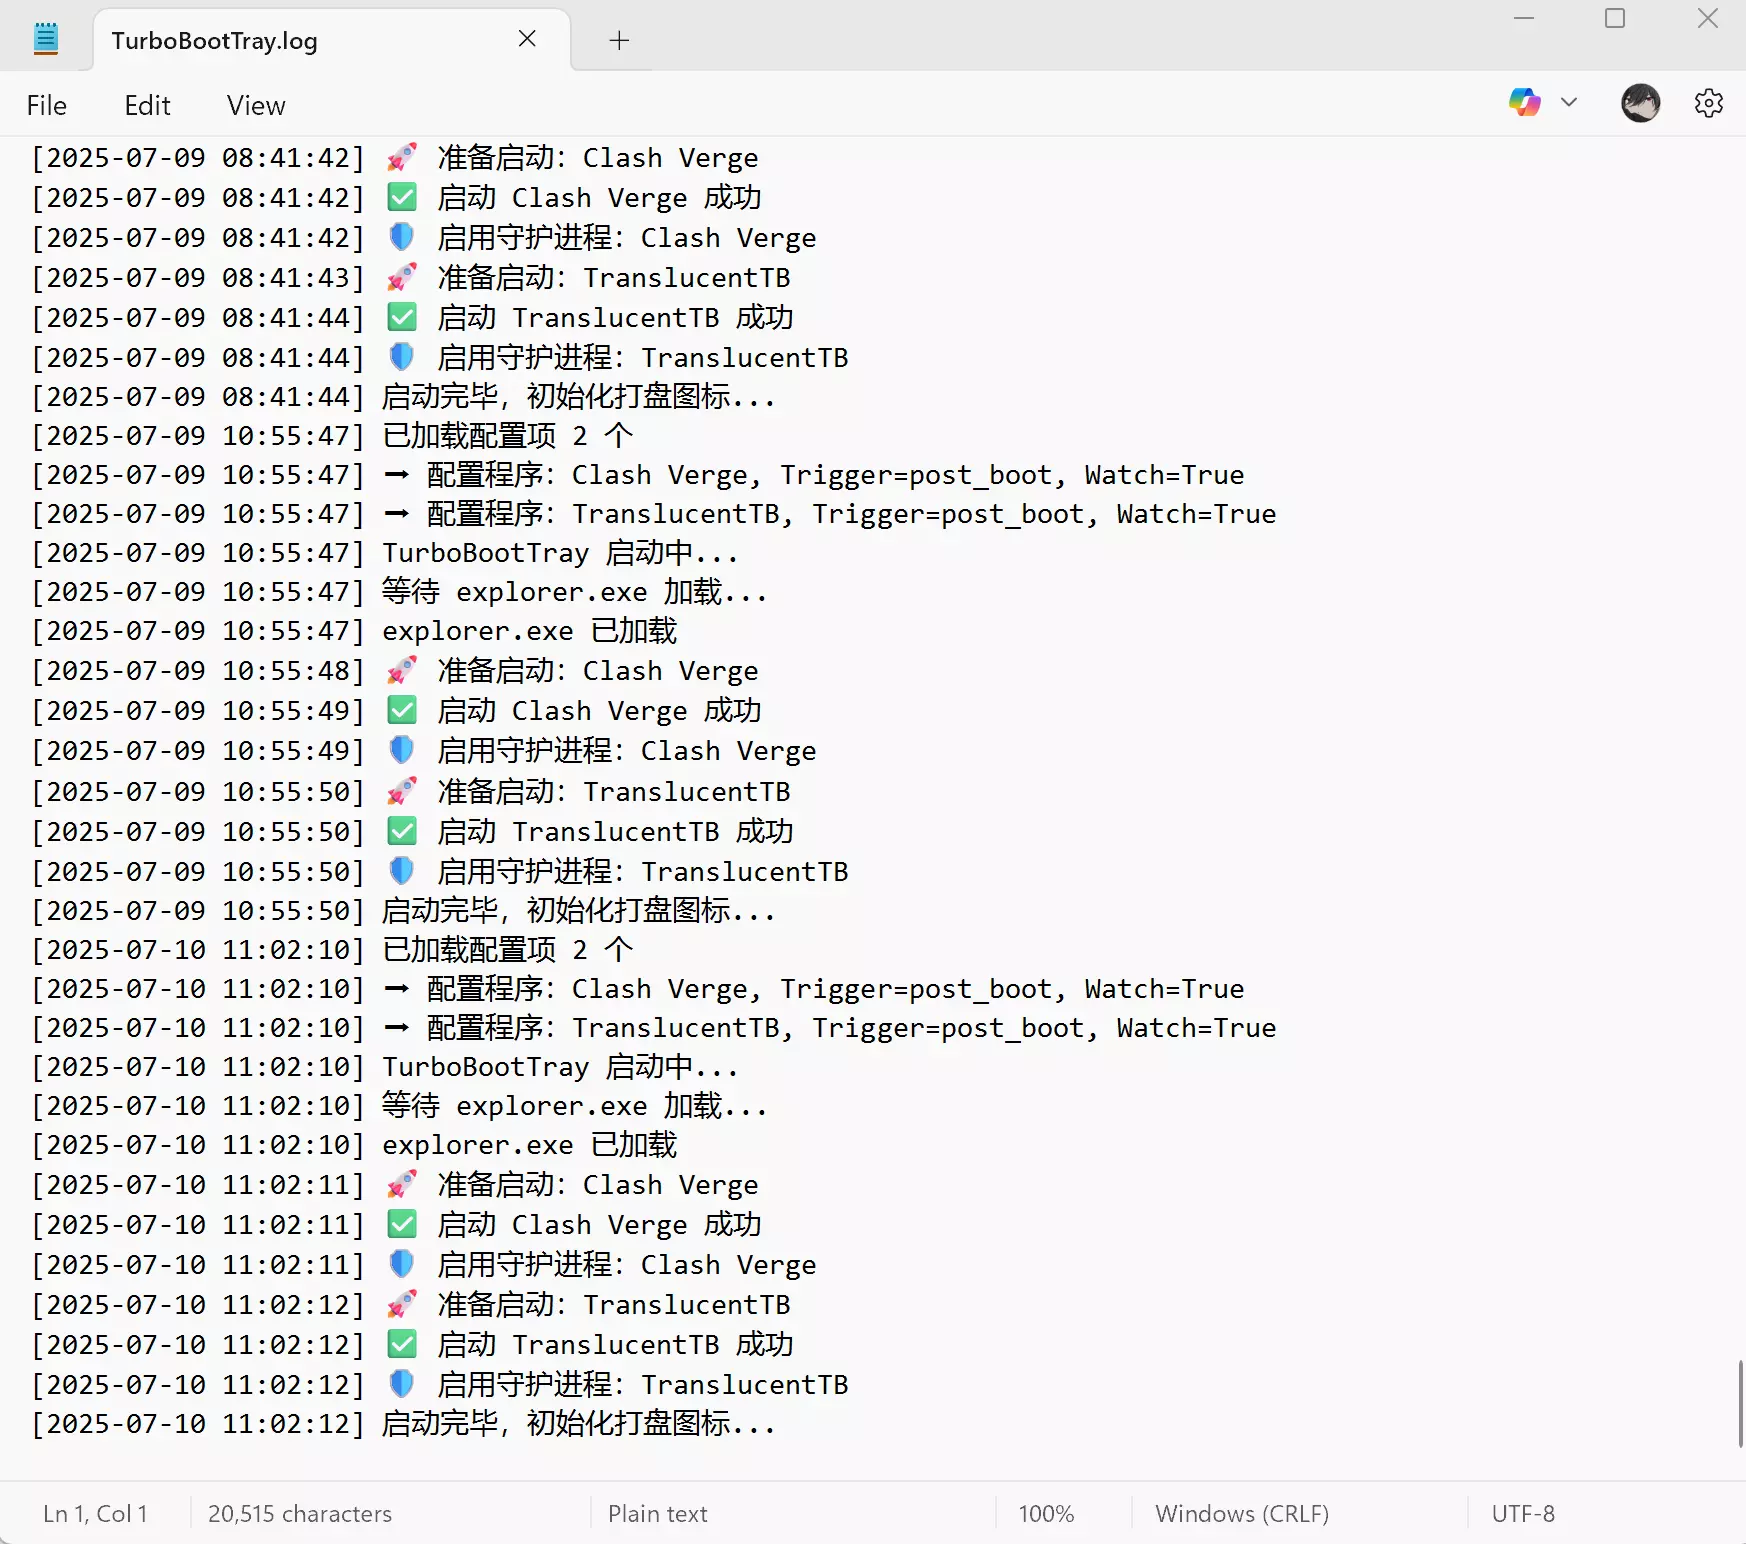The width and height of the screenshot is (1746, 1544).
Task: Click rocket emoji on 08:41:43 TranslucentTB line
Action: coord(402,277)
